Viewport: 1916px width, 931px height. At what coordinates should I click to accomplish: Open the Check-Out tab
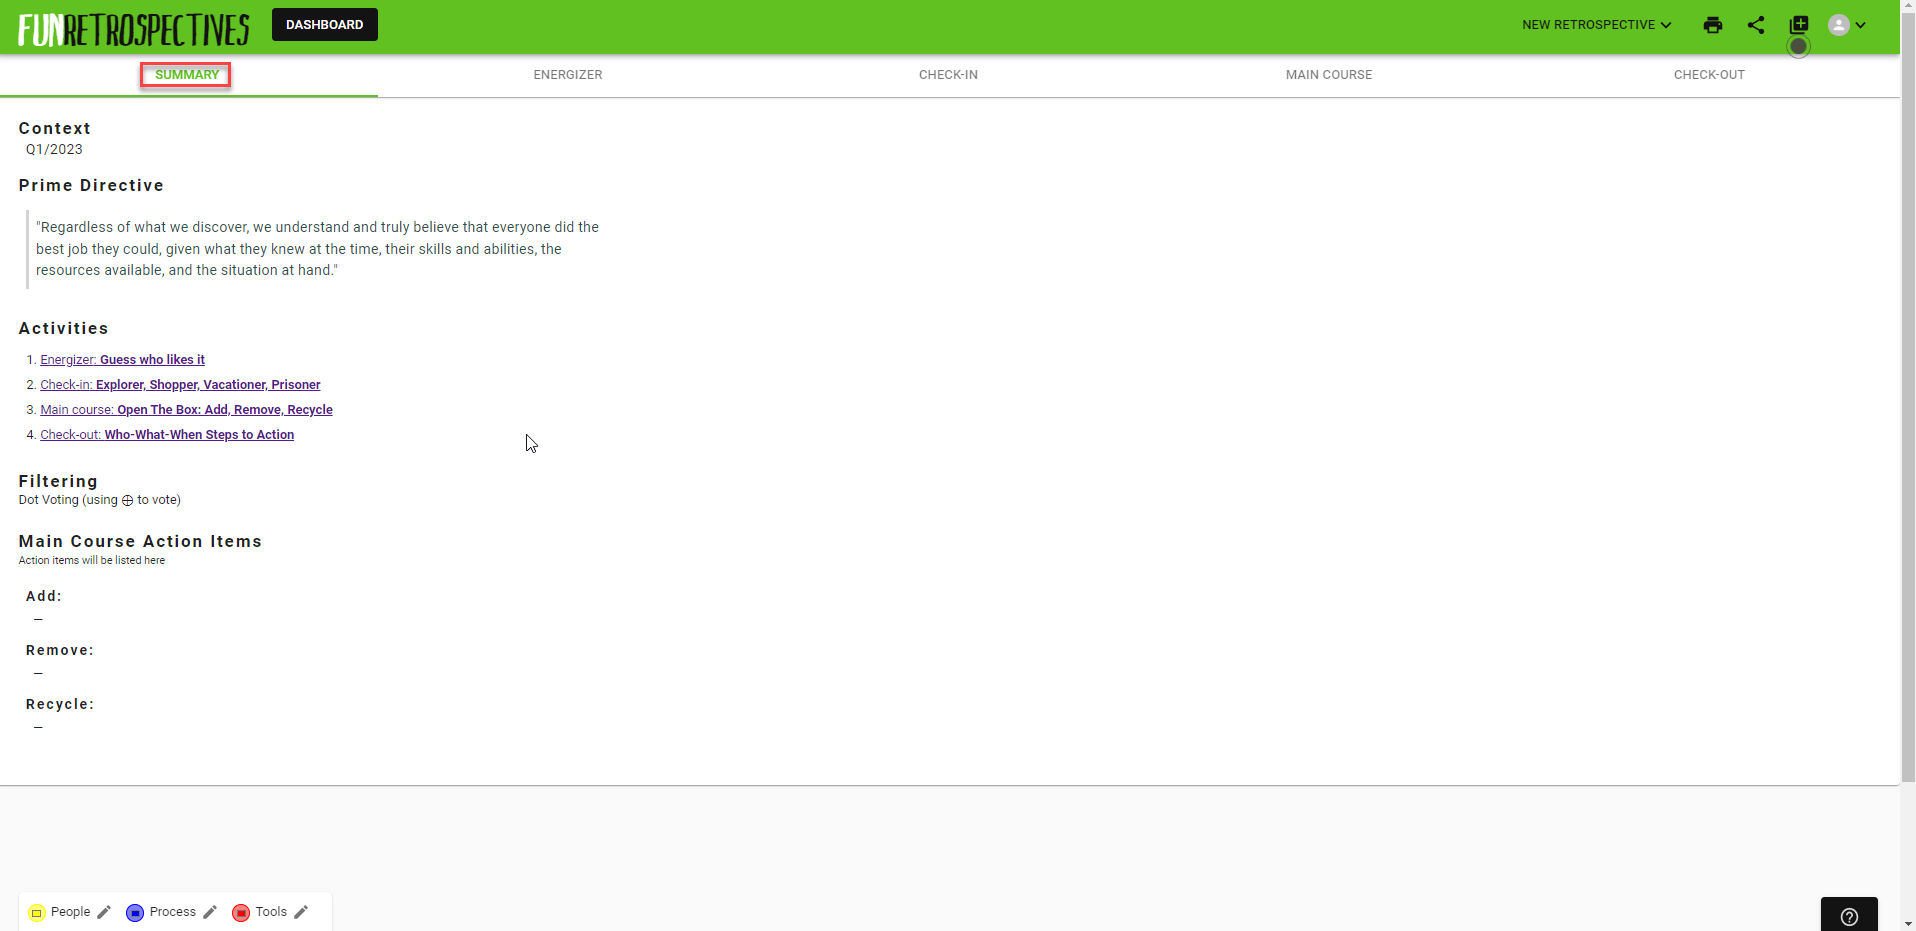pyautogui.click(x=1708, y=75)
